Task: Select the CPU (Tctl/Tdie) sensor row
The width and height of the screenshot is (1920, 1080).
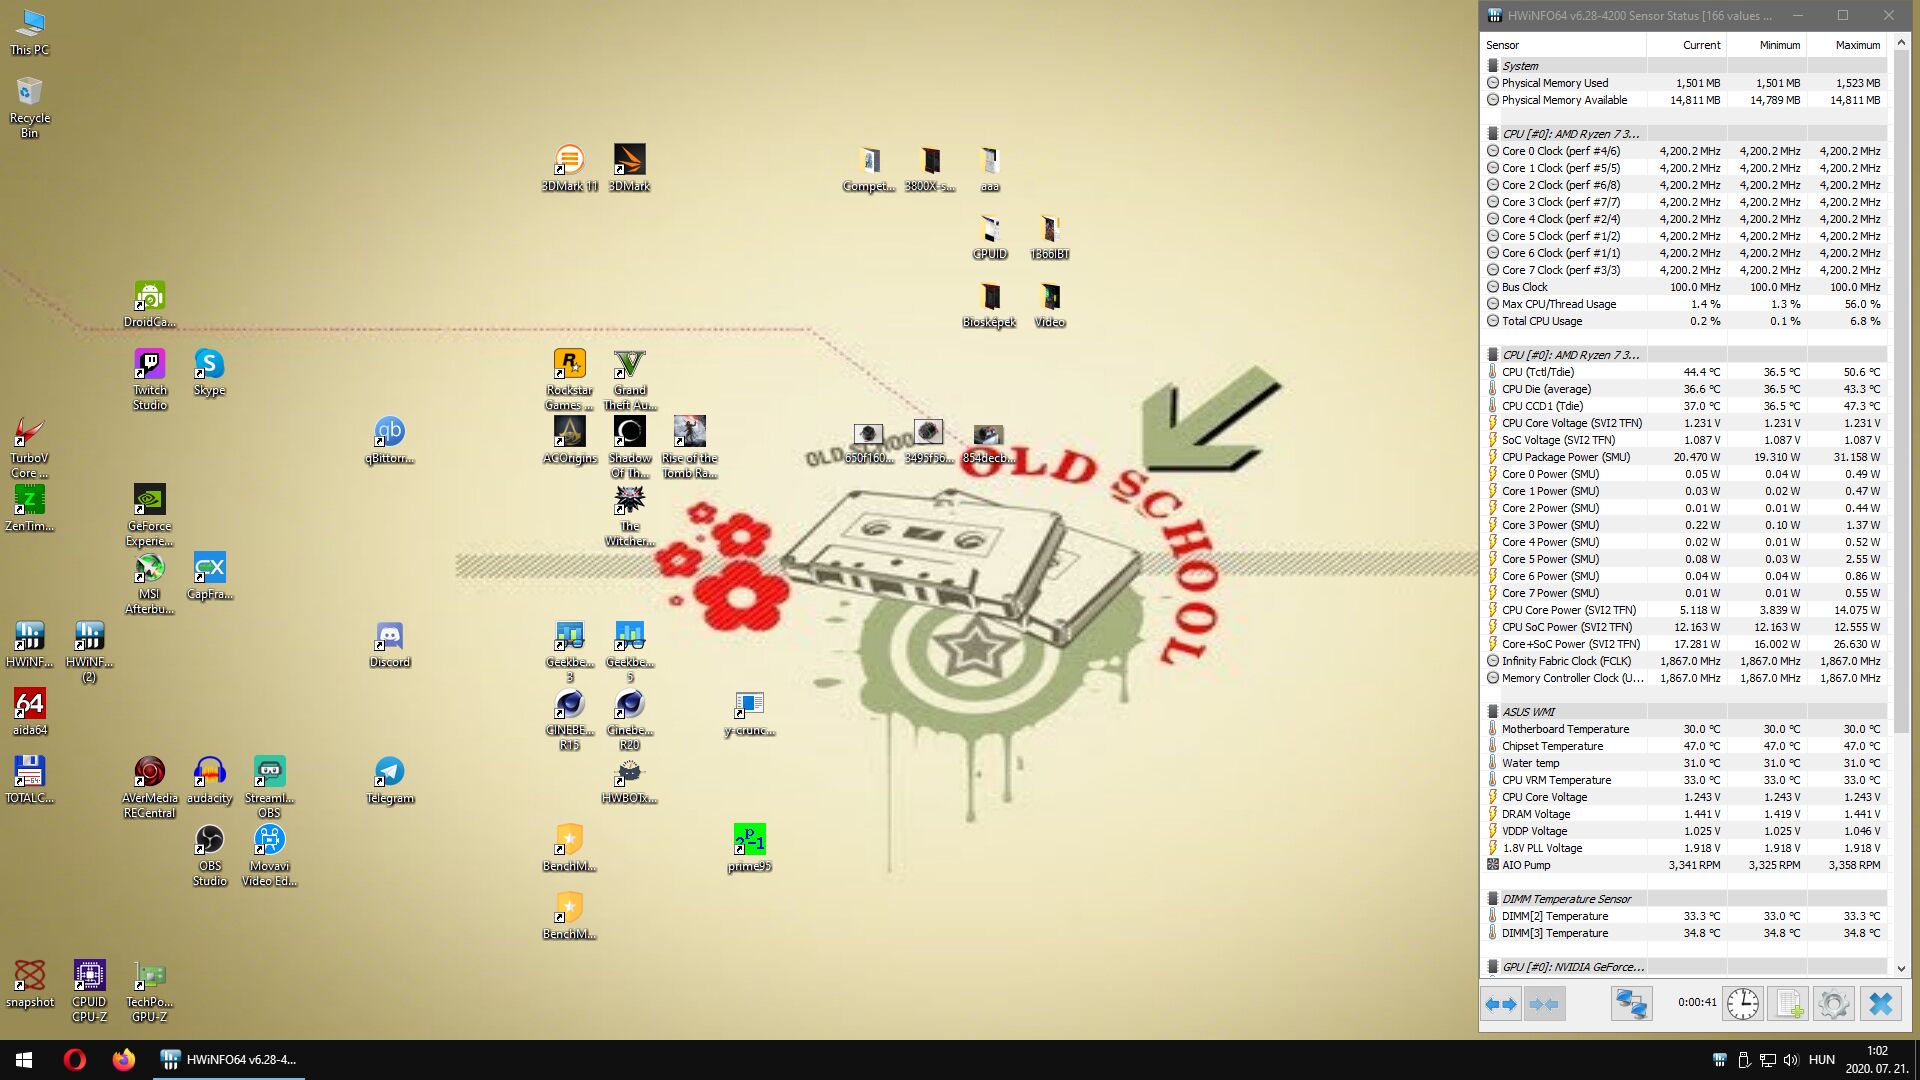Action: pyautogui.click(x=1684, y=372)
